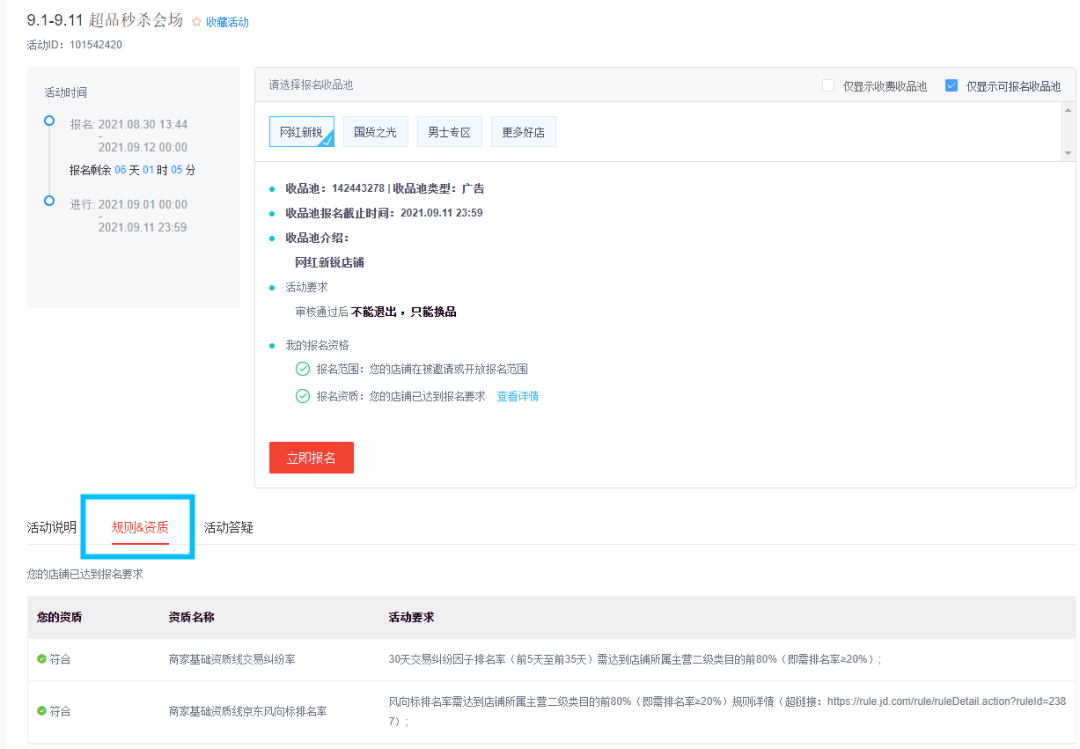Click the pool list scroll-up arrow
Screen dimensions: 1080x749
pyautogui.click(x=1067, y=110)
